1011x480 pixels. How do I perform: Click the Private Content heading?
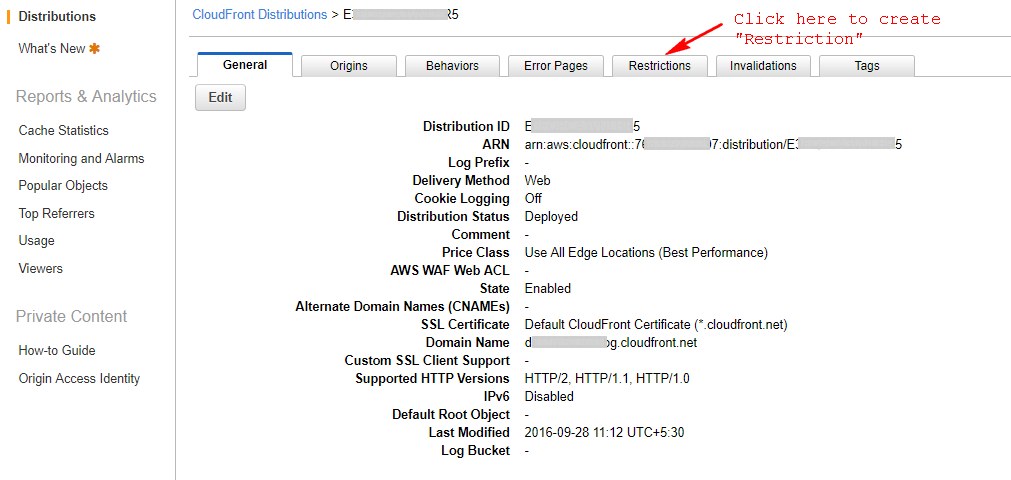click(71, 317)
